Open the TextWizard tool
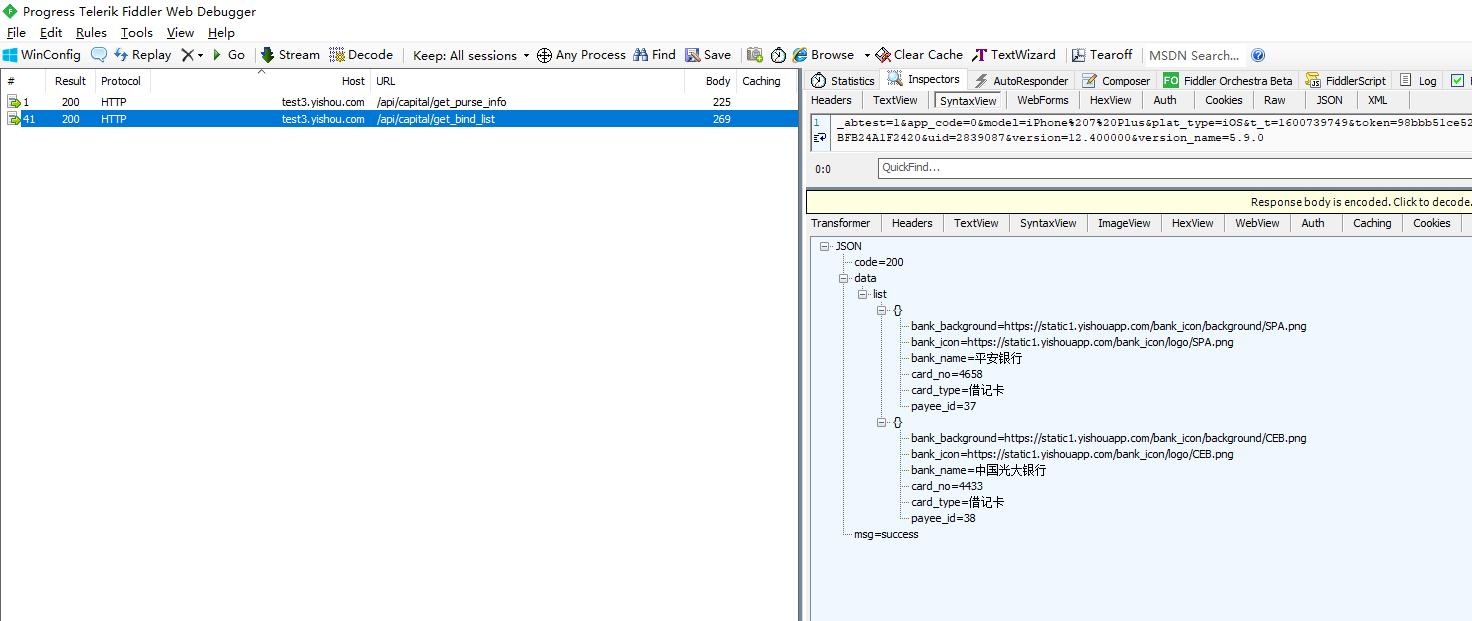Screen dimensions: 1472x621 (1014, 55)
